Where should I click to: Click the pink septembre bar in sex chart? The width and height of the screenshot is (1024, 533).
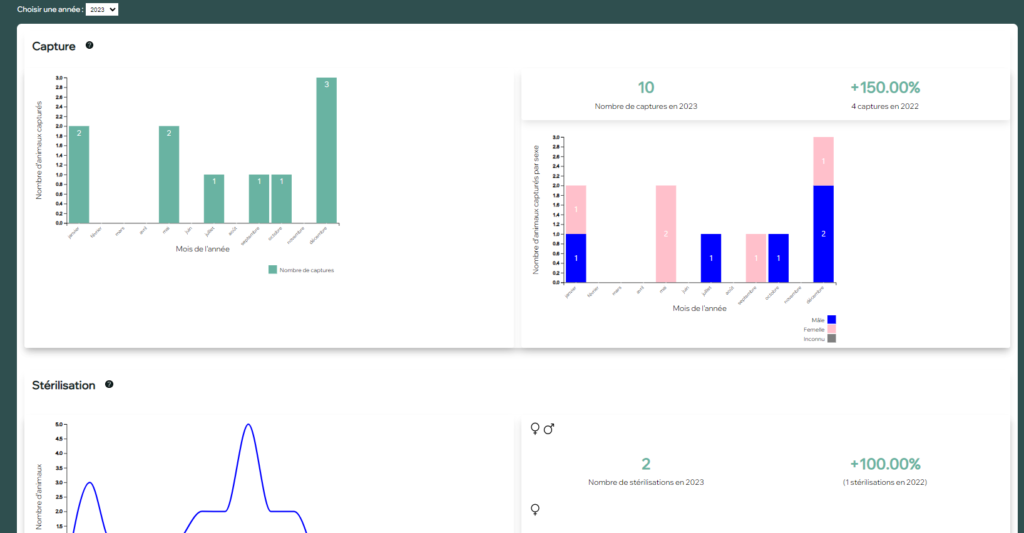(756, 258)
